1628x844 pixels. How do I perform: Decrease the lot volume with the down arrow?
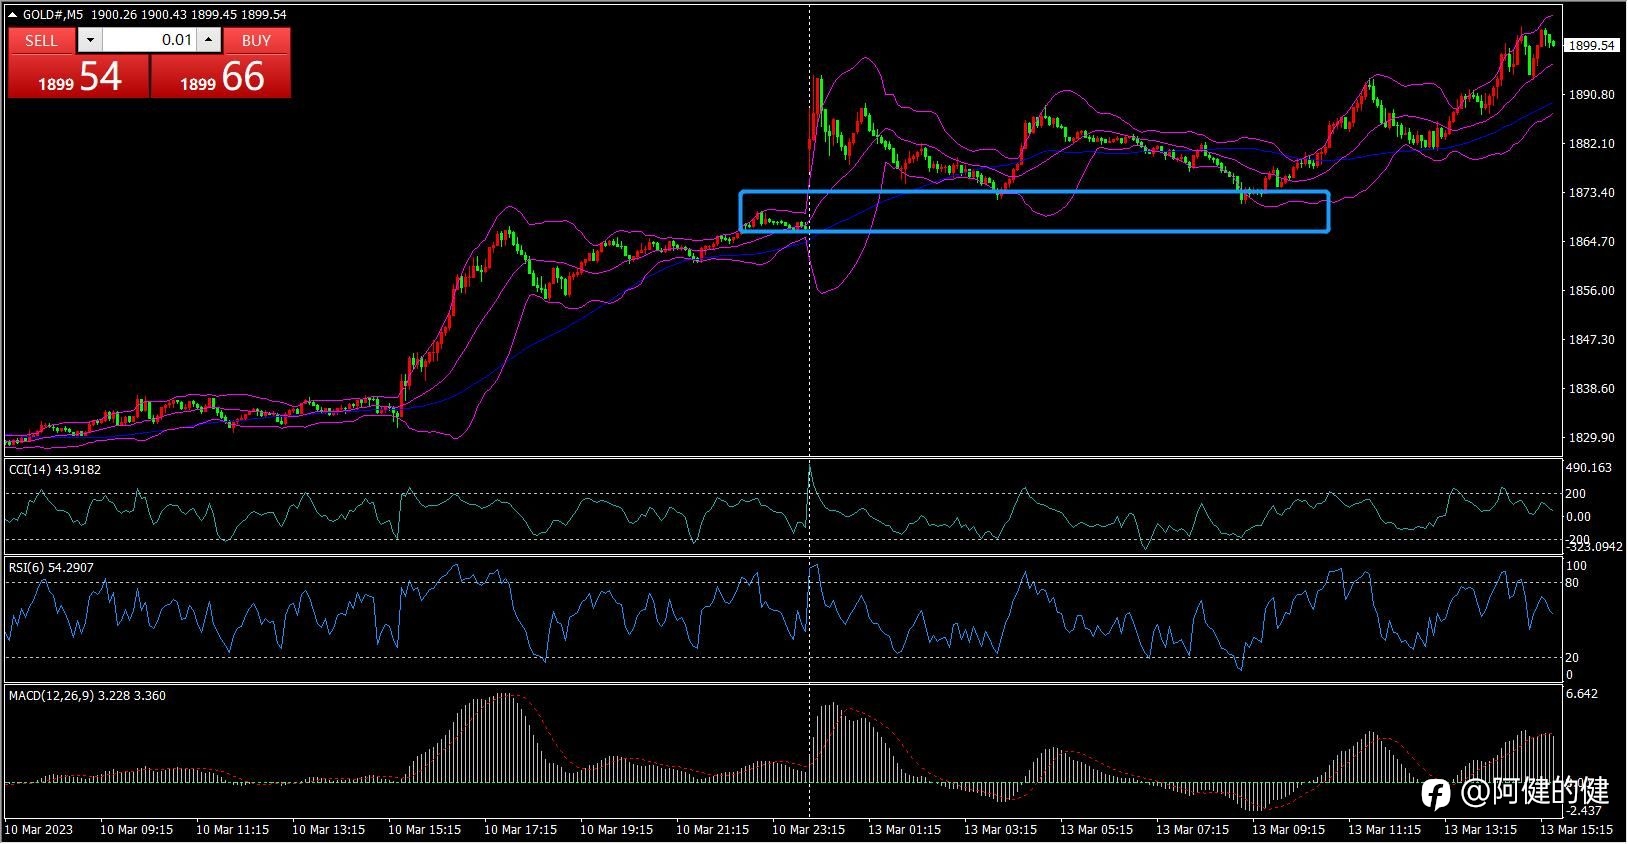click(x=90, y=40)
